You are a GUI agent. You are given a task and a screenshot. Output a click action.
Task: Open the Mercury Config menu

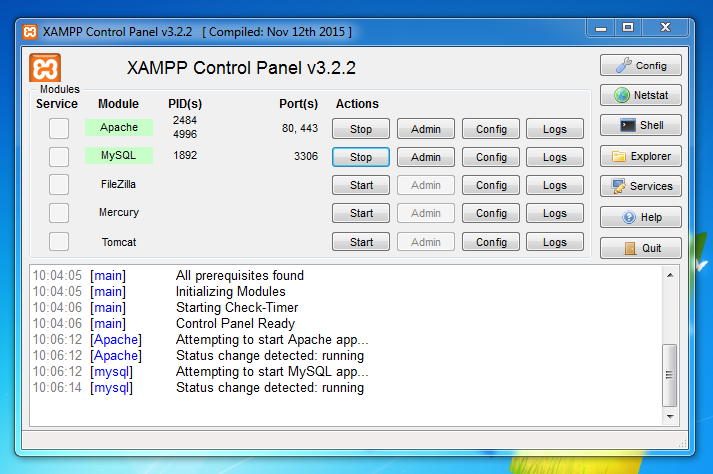491,213
